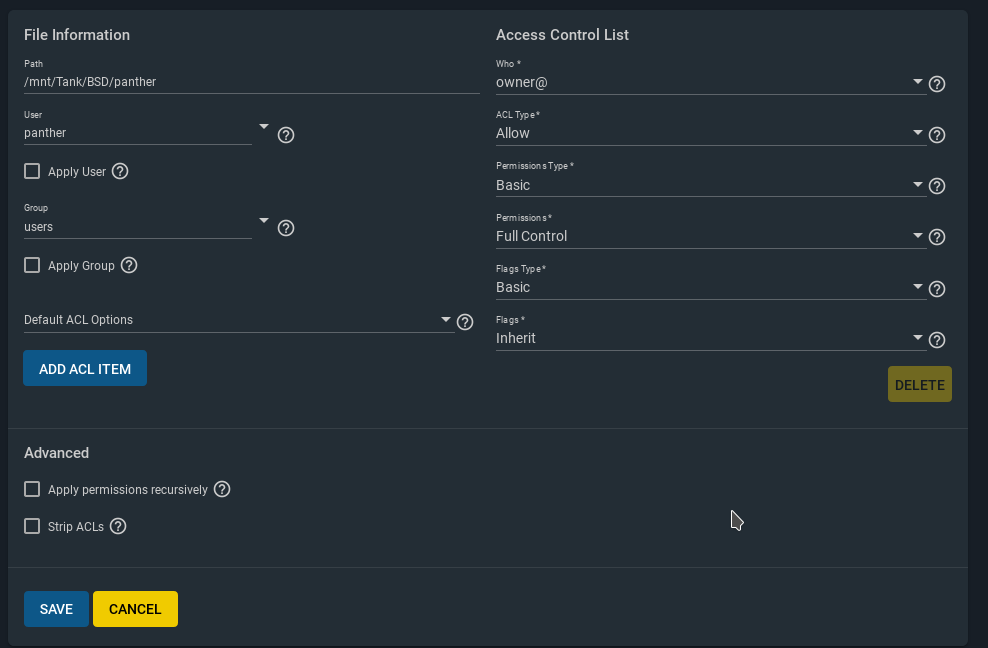988x648 pixels.
Task: Open help icon for Group field
Action: (x=285, y=228)
